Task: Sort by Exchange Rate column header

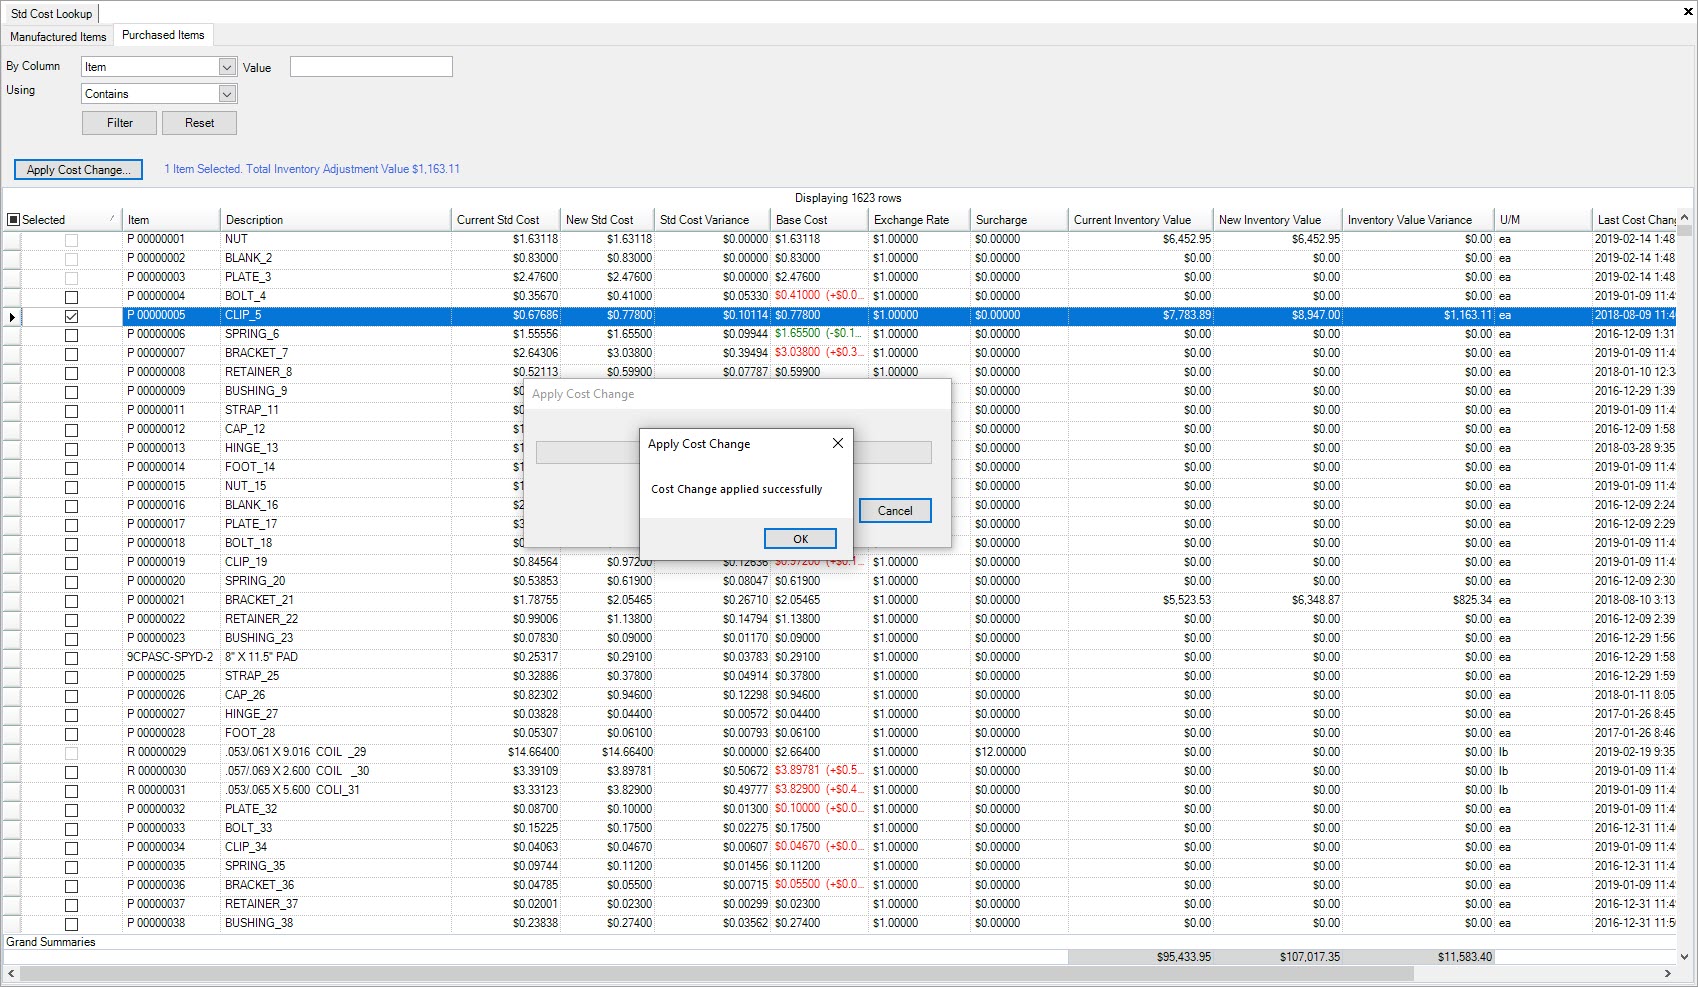Action: pos(919,220)
